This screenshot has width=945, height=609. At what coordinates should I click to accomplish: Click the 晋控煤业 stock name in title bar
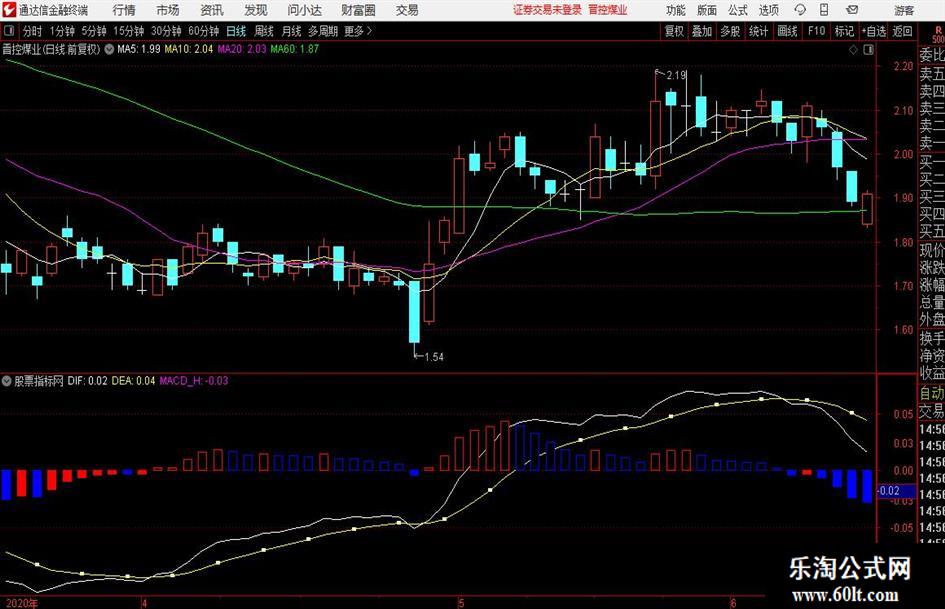[608, 10]
